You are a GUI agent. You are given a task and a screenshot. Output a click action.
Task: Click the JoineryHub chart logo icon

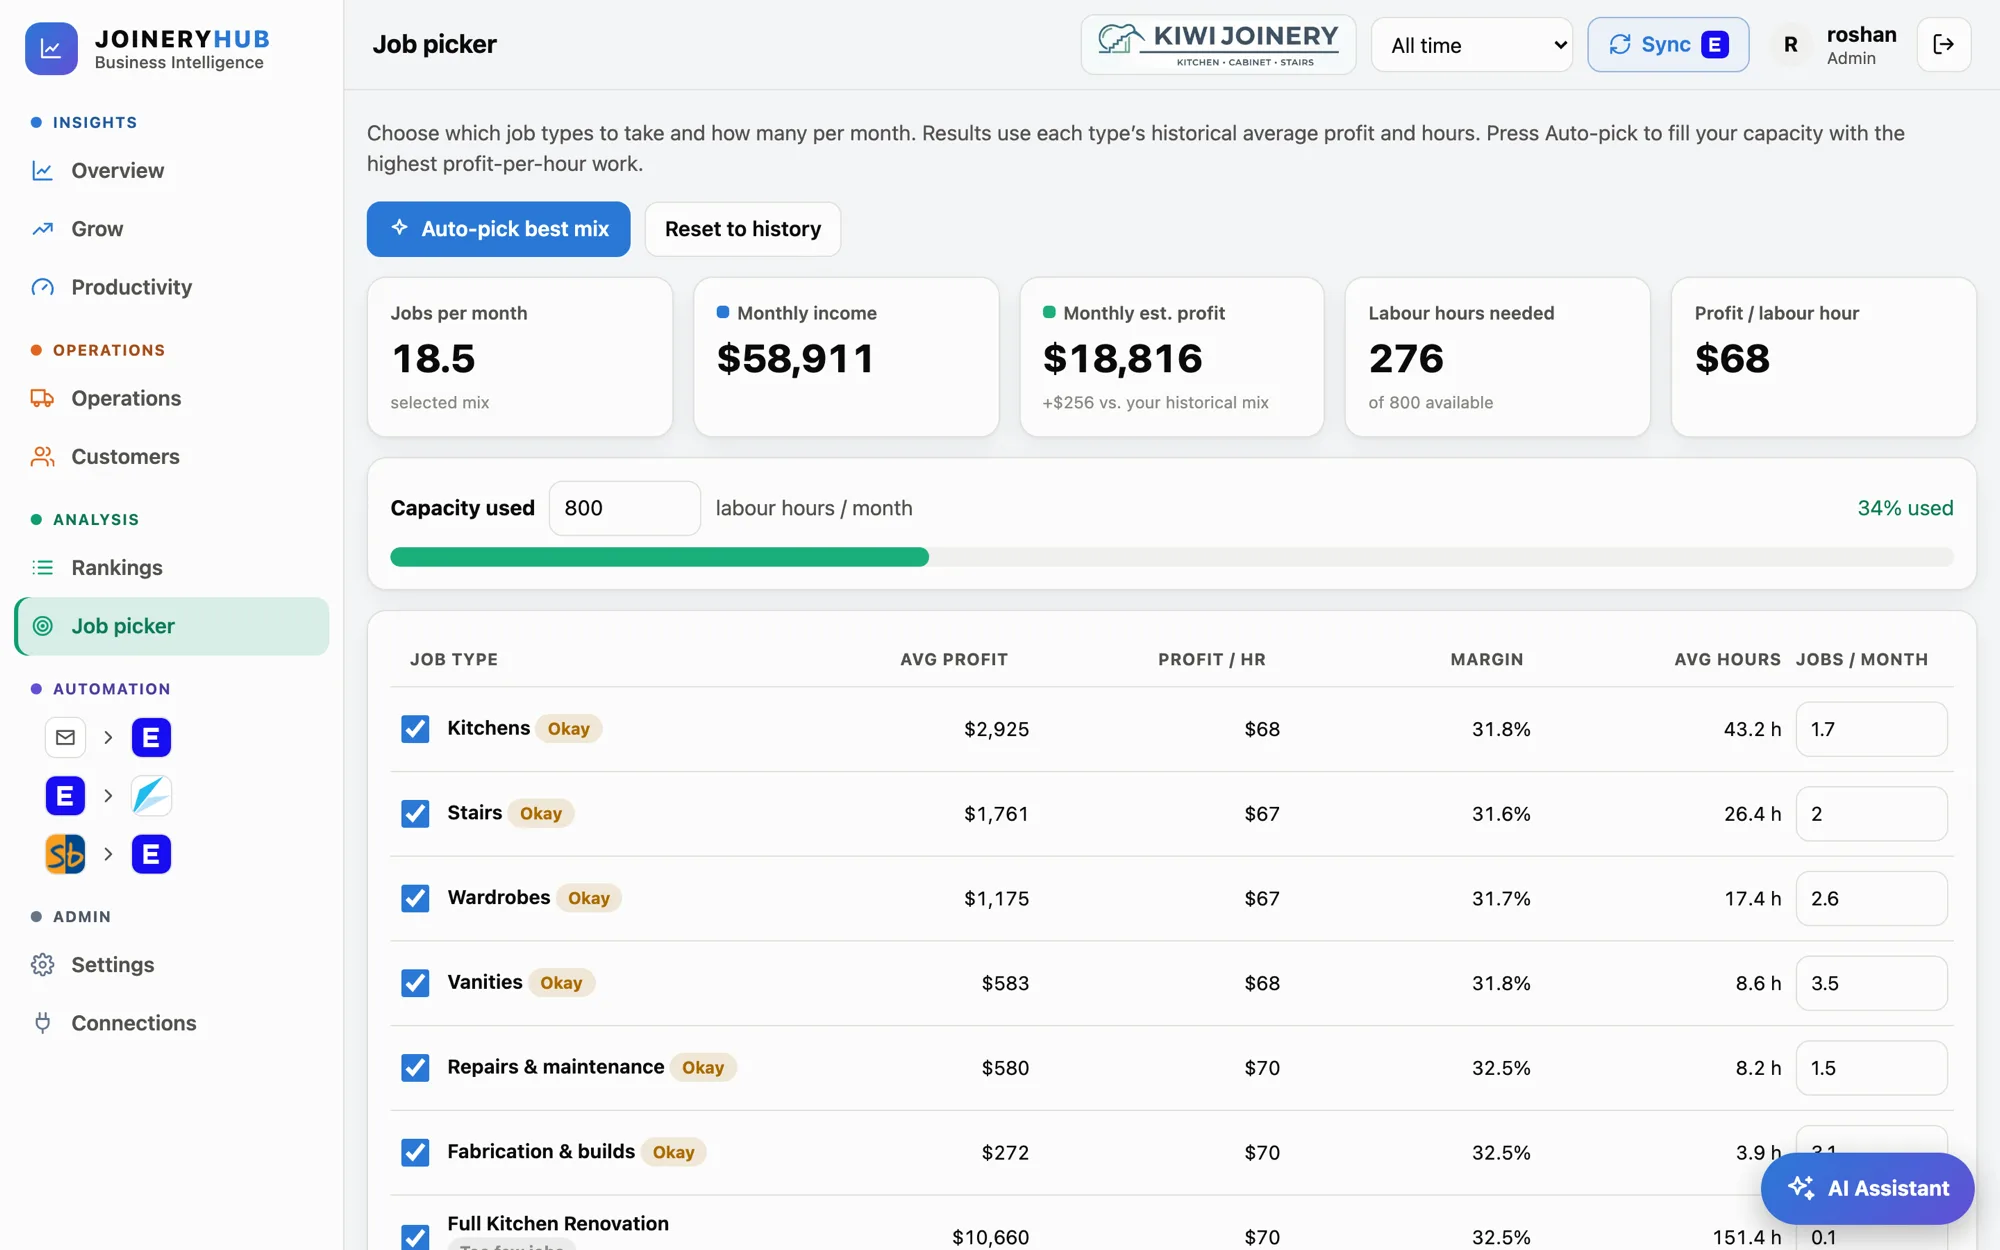(51, 48)
